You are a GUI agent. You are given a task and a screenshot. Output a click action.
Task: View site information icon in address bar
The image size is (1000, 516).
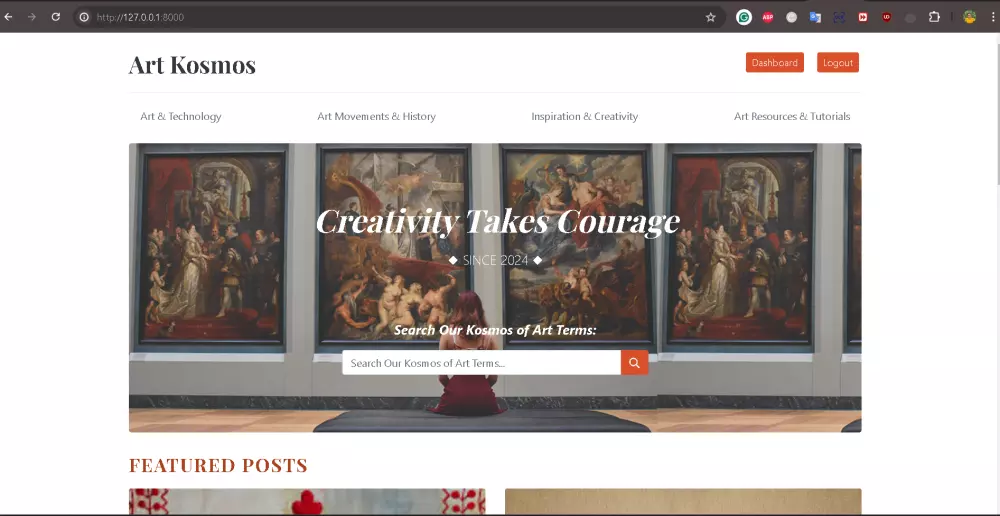(84, 17)
